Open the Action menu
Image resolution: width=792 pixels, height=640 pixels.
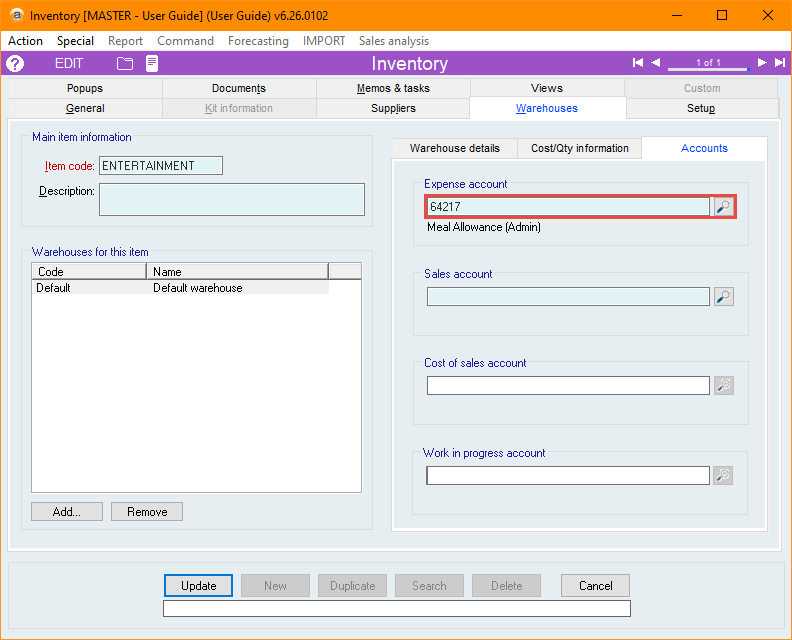pyautogui.click(x=25, y=41)
